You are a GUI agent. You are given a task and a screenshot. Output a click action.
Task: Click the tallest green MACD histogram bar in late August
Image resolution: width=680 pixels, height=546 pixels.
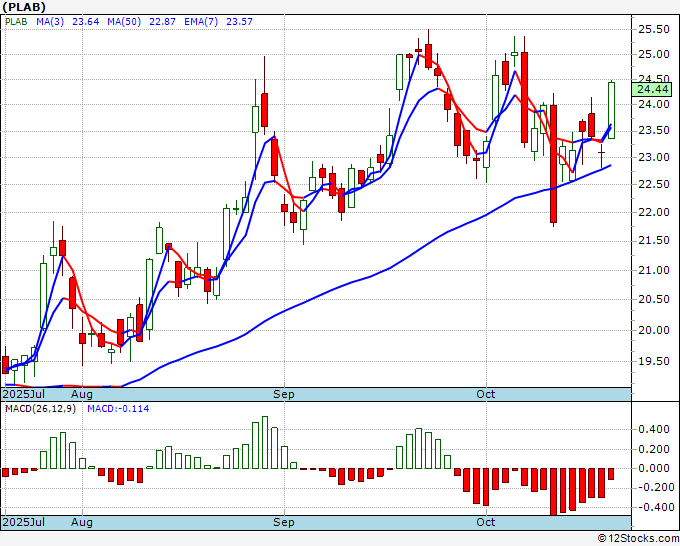pyautogui.click(x=265, y=442)
